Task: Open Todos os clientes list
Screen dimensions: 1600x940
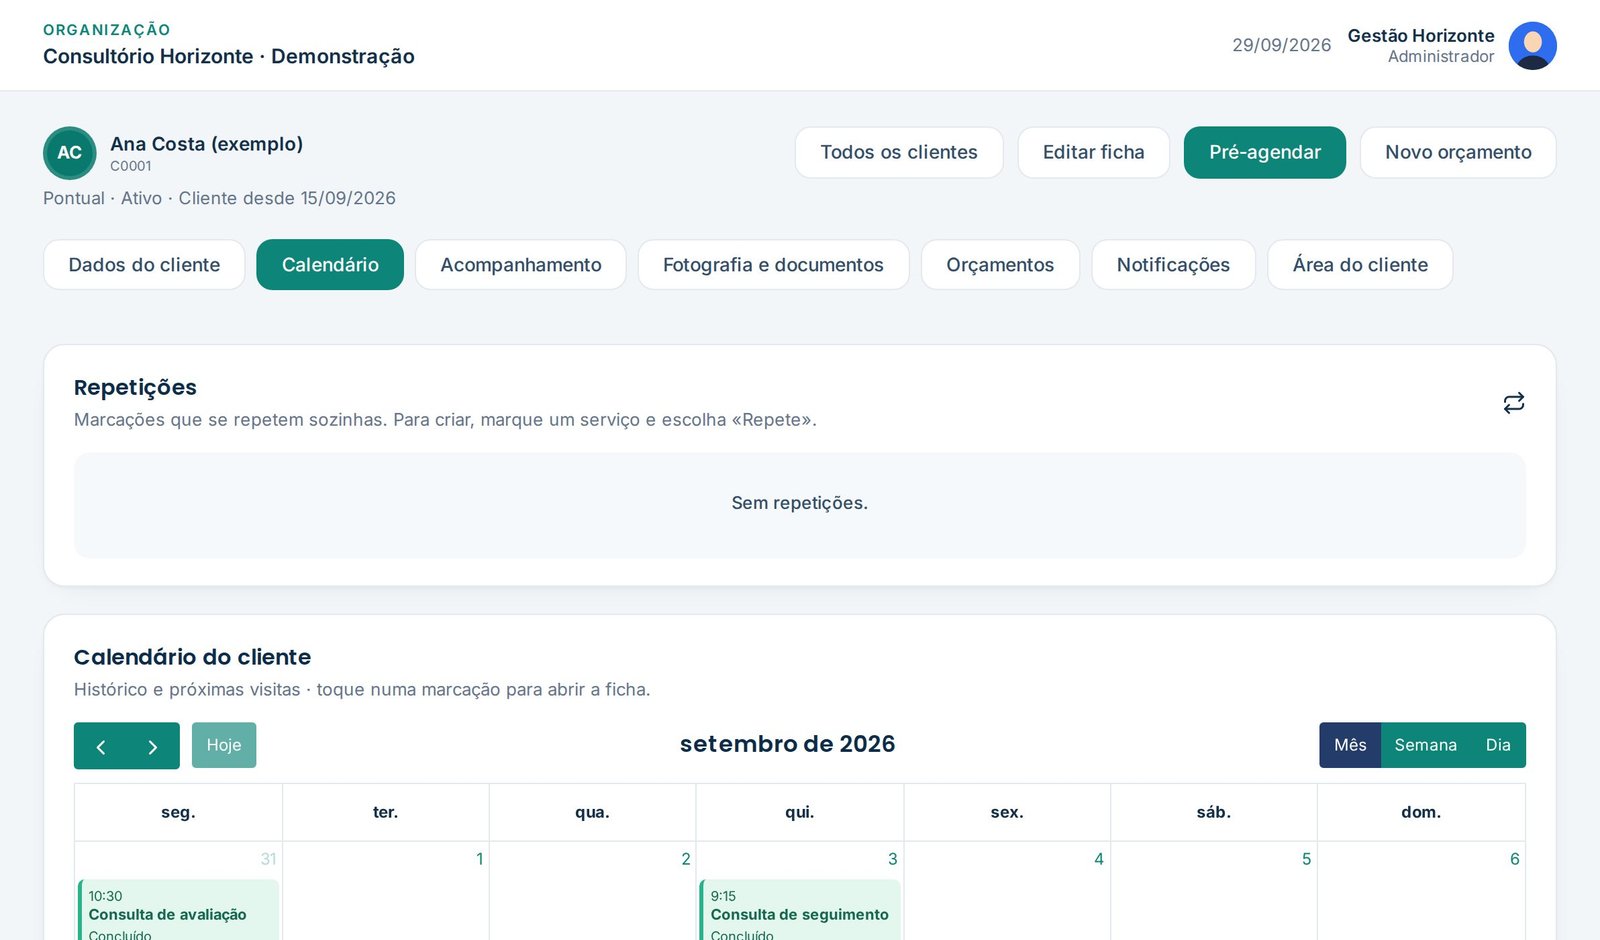Action: (899, 152)
